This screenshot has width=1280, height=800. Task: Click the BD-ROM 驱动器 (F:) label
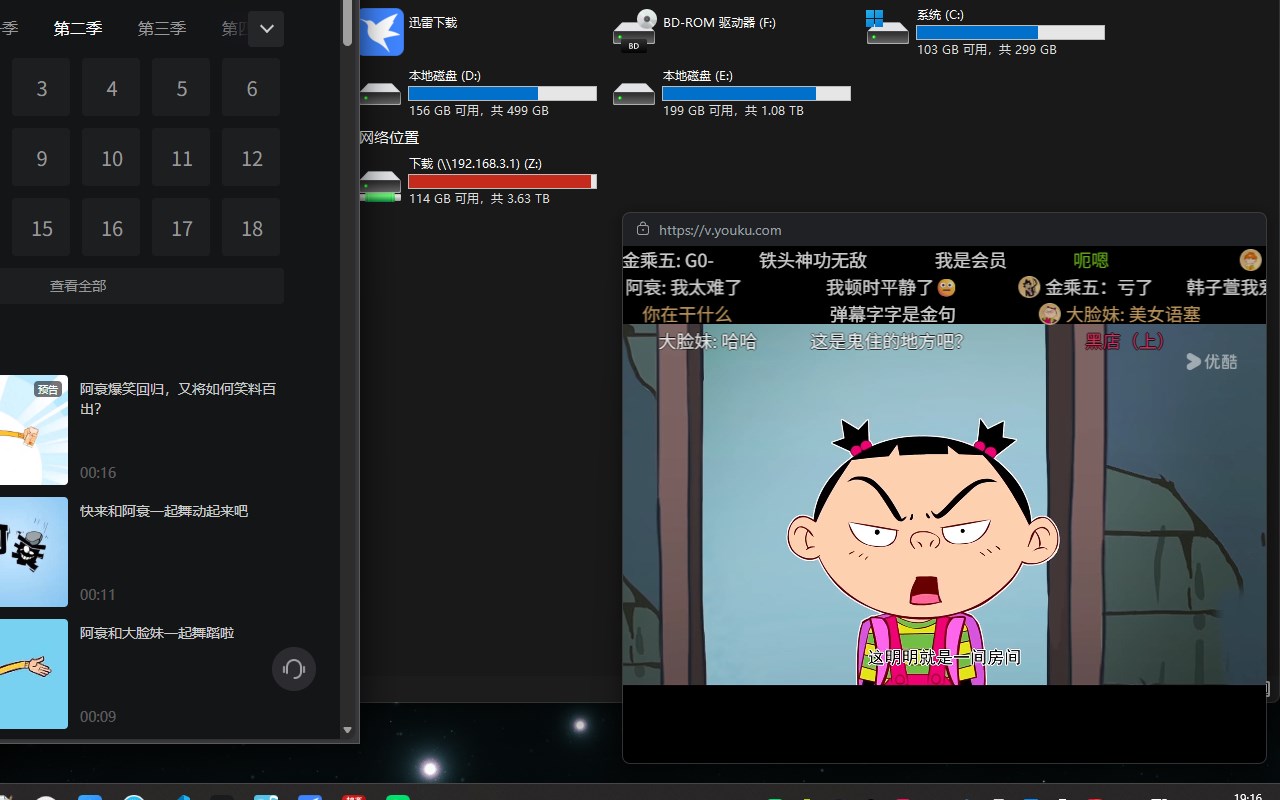[719, 22]
